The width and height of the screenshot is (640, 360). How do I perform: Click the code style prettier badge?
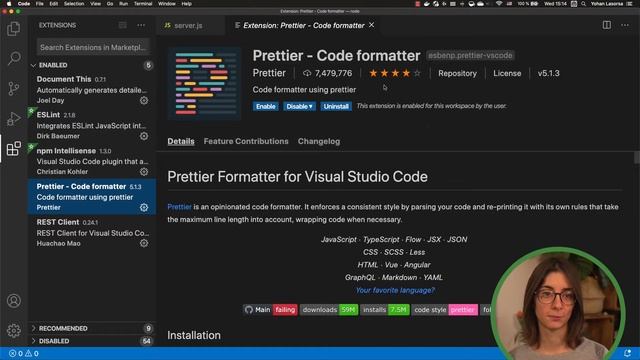pyautogui.click(x=444, y=310)
